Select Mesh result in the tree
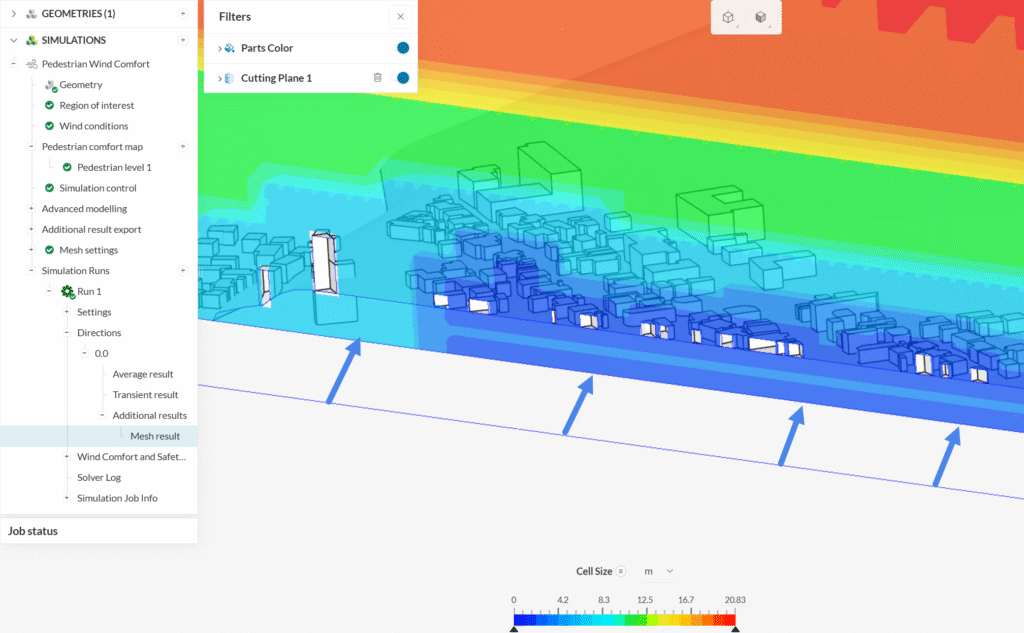Screen dimensions: 1024x633 (x=155, y=436)
